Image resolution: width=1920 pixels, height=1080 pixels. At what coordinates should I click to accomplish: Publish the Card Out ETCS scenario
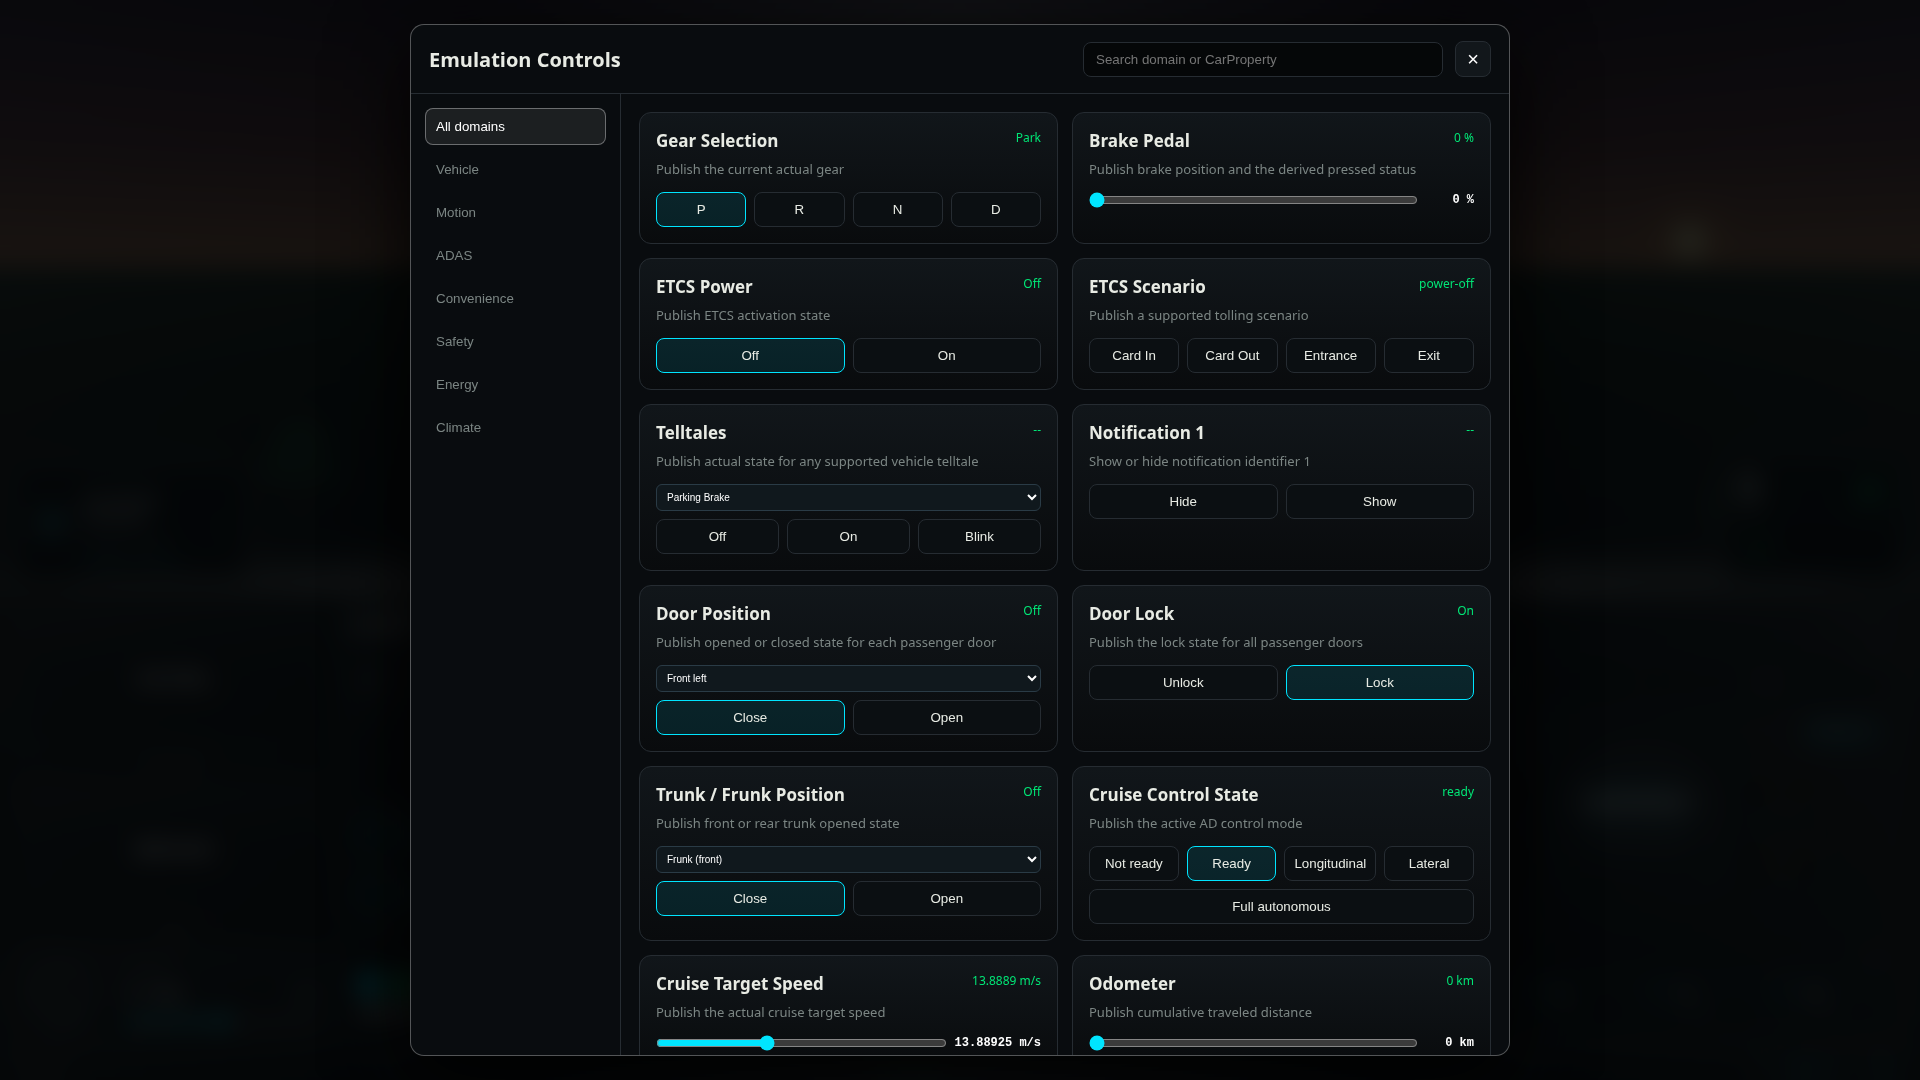tap(1232, 355)
